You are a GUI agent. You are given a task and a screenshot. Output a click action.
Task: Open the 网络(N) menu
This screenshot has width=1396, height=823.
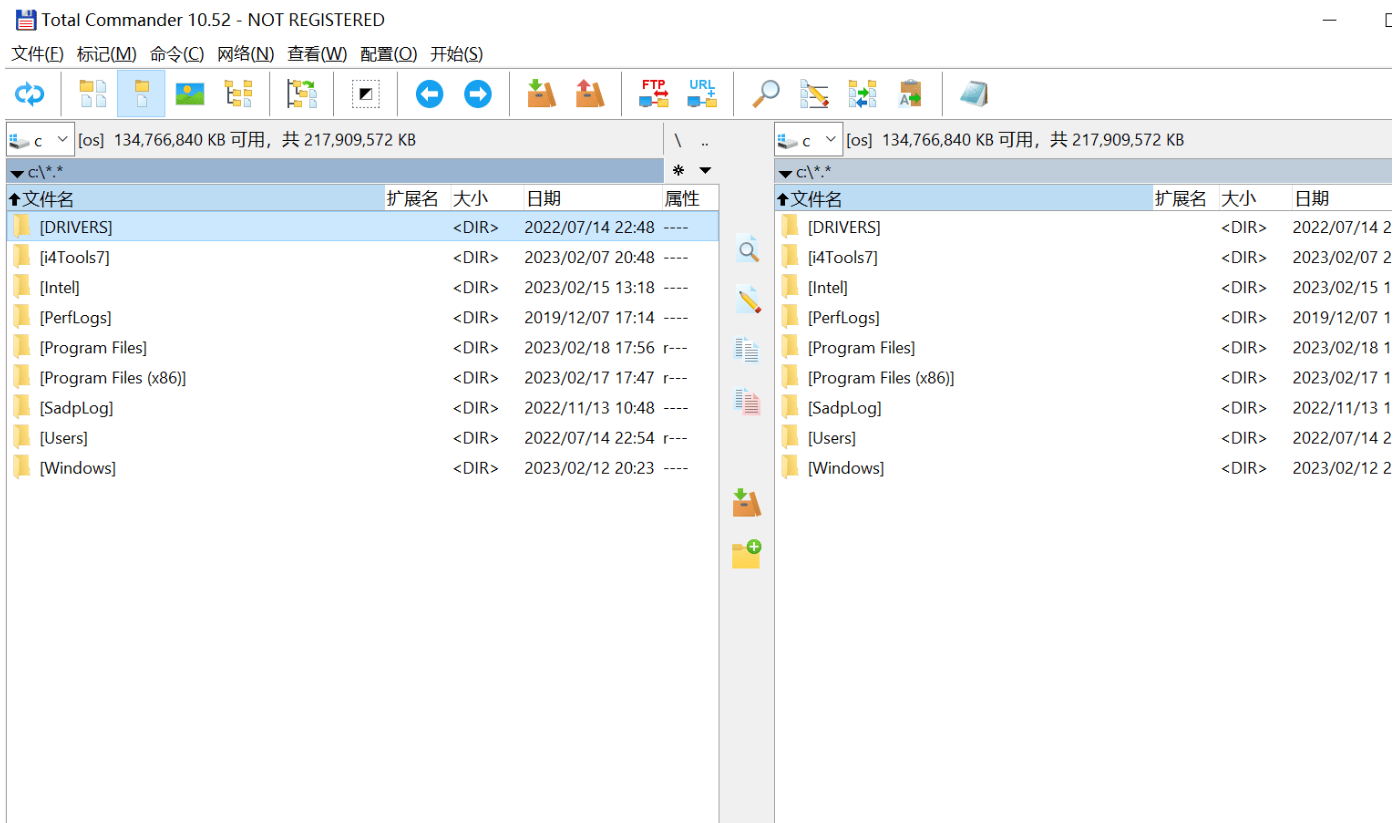click(x=246, y=54)
